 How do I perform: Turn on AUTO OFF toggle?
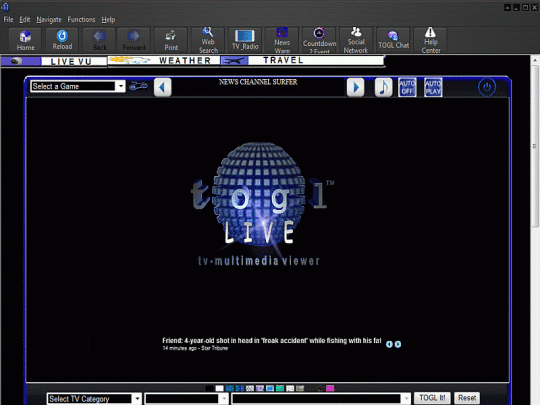point(407,87)
